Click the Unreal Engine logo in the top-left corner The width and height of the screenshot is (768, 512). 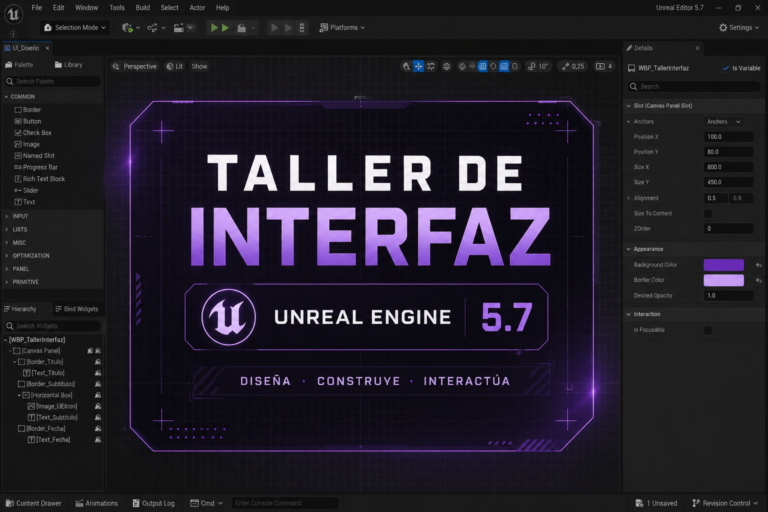pyautogui.click(x=13, y=14)
